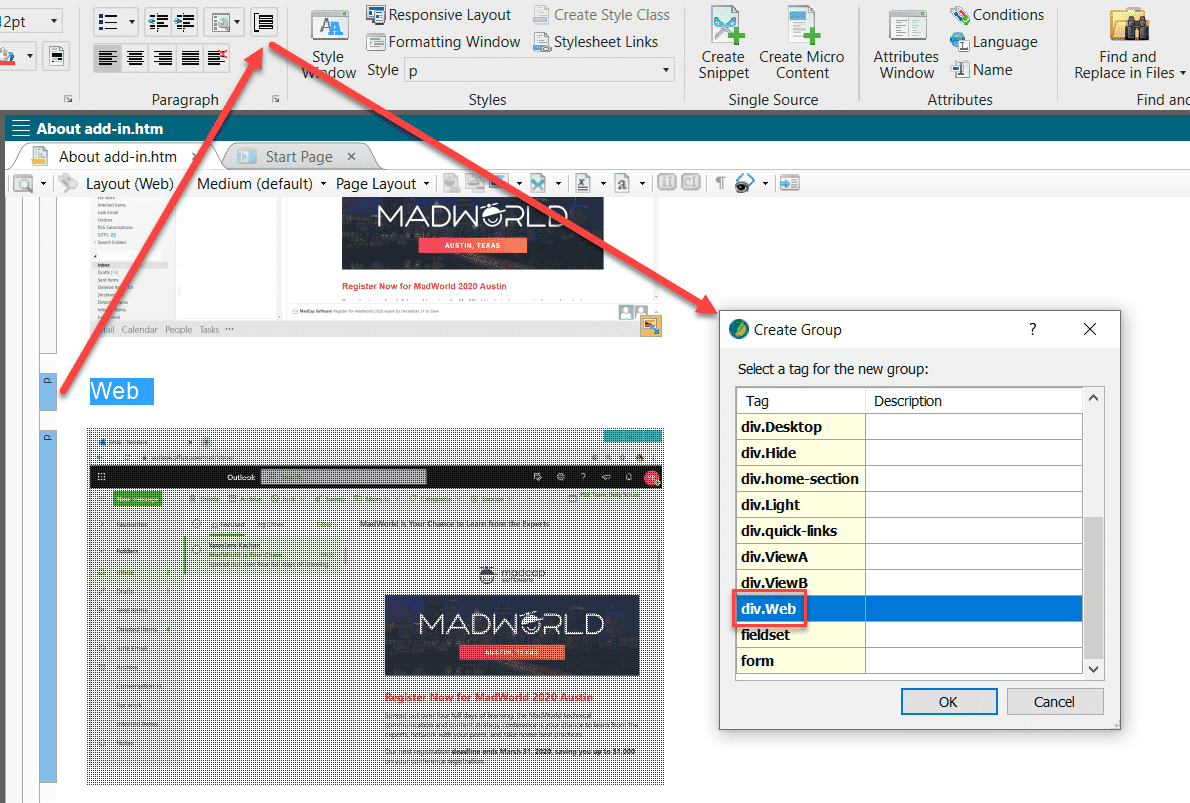
Task: Click the paragraph shading icon
Action: (x=10, y=57)
